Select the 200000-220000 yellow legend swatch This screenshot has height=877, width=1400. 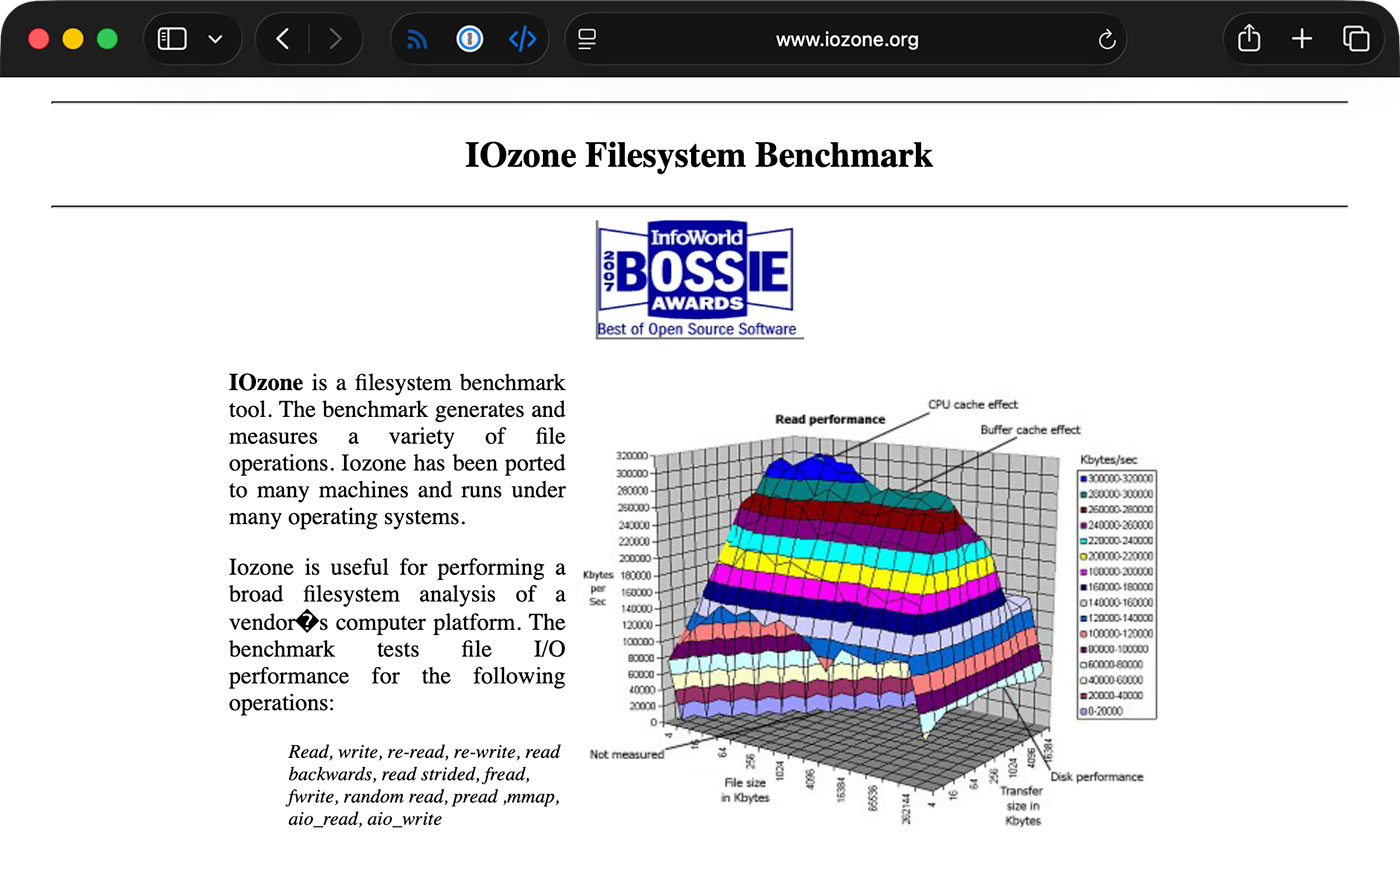(1083, 556)
